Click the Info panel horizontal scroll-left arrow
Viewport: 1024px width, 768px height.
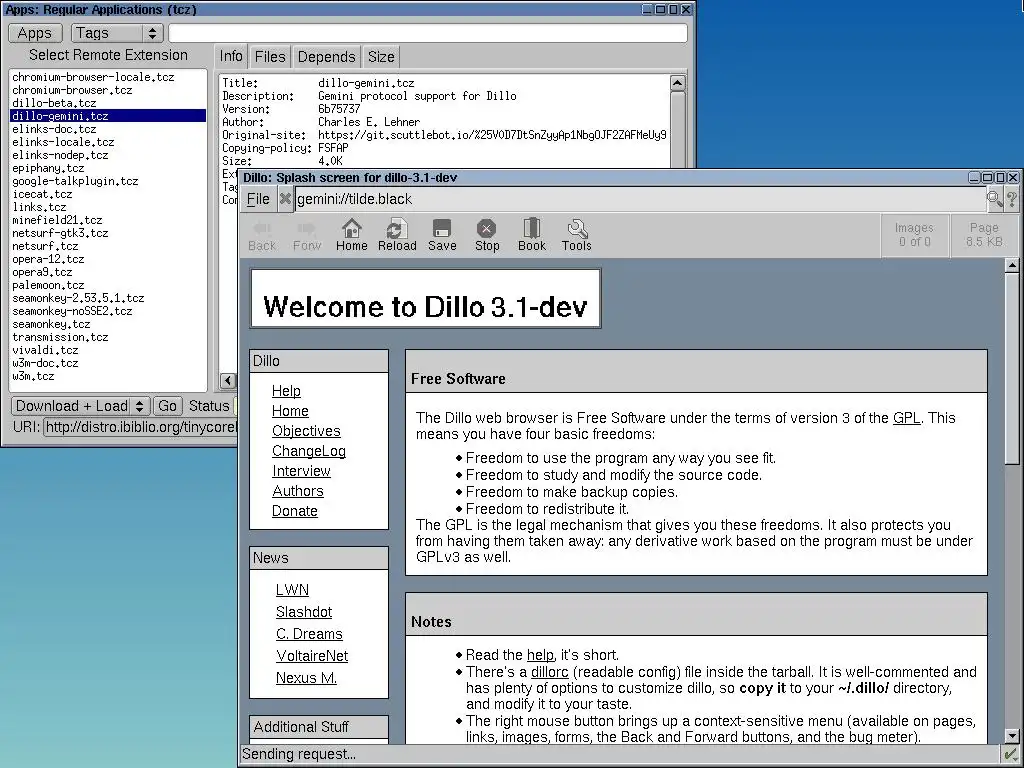coord(228,380)
